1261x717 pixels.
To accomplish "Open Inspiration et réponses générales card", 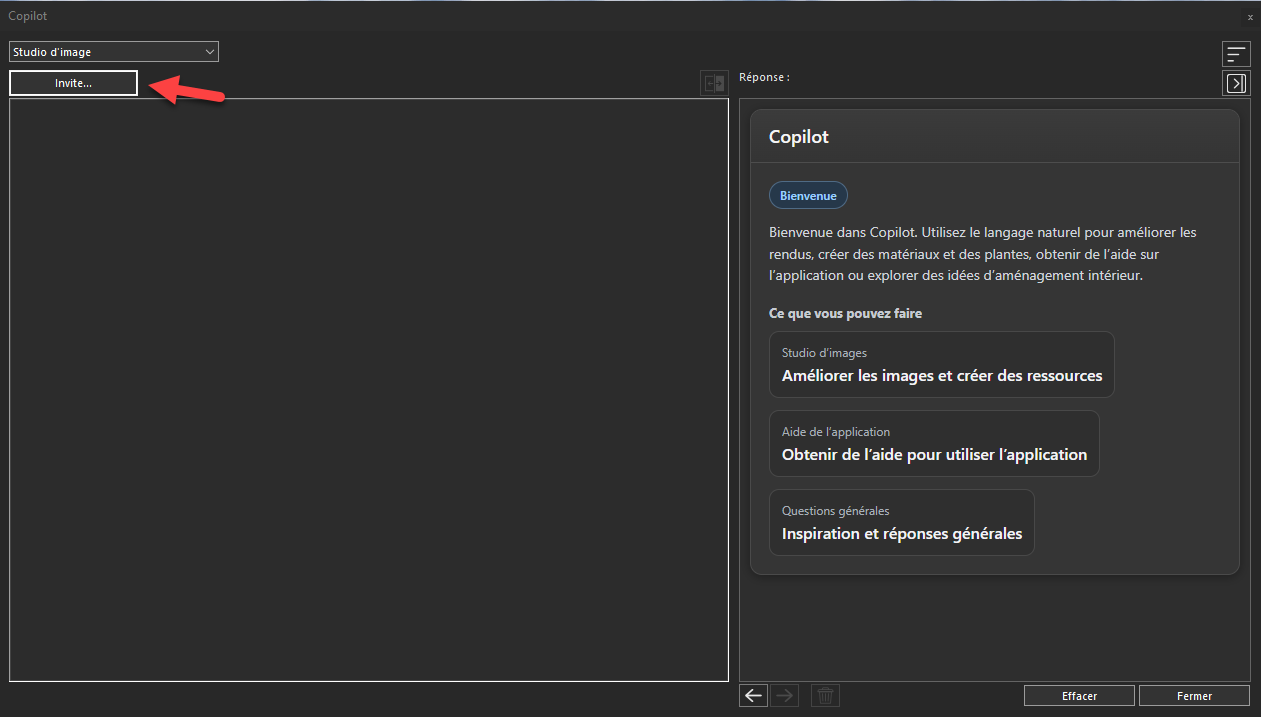I will coord(902,522).
